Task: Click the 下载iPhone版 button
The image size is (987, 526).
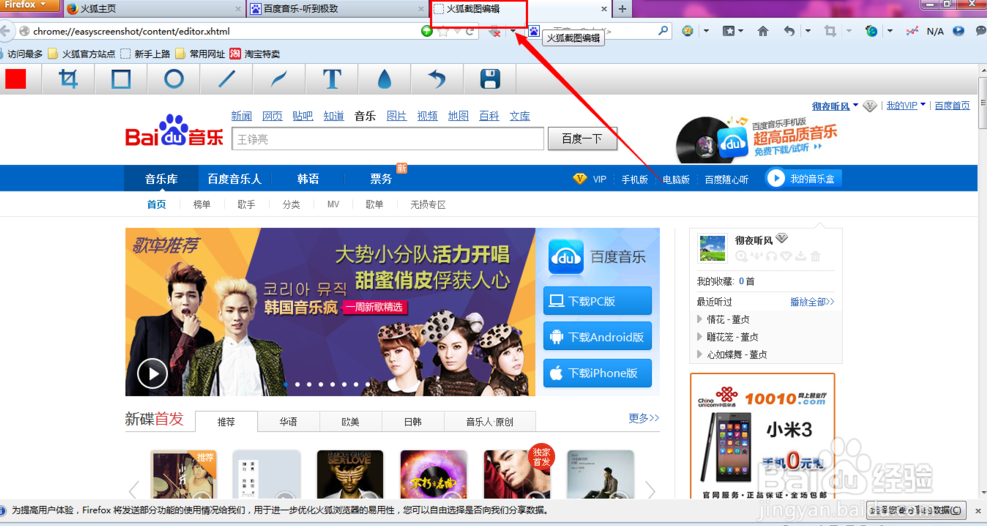Action: 597,373
